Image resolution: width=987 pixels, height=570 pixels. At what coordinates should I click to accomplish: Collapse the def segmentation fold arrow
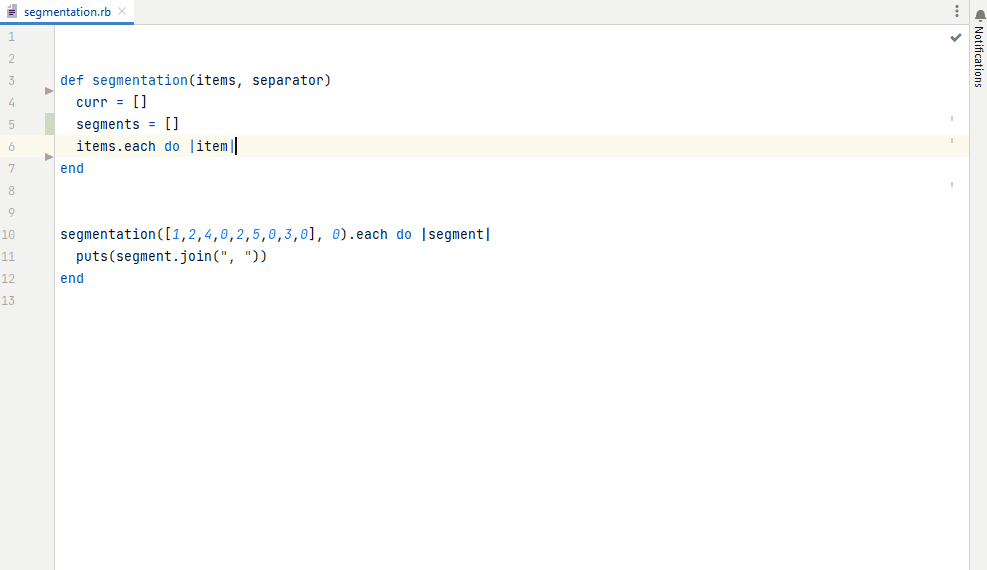click(49, 91)
